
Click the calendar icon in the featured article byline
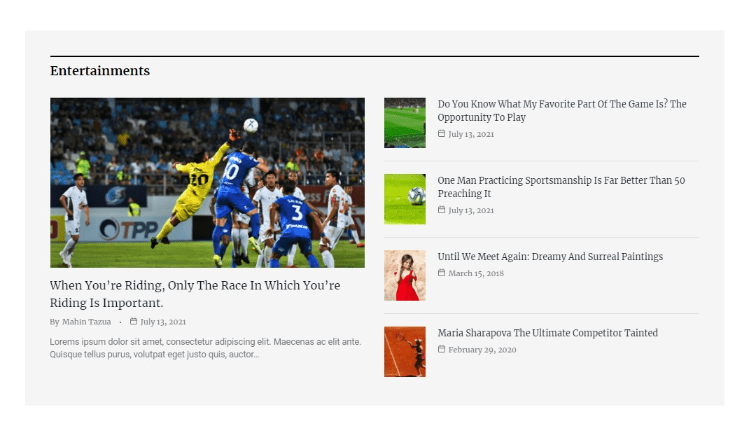pyautogui.click(x=133, y=322)
